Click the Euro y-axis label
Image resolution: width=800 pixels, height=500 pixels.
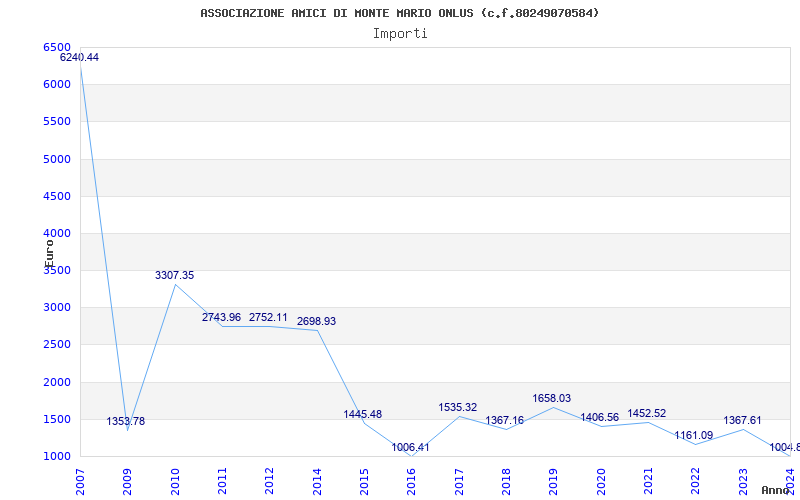point(49,254)
